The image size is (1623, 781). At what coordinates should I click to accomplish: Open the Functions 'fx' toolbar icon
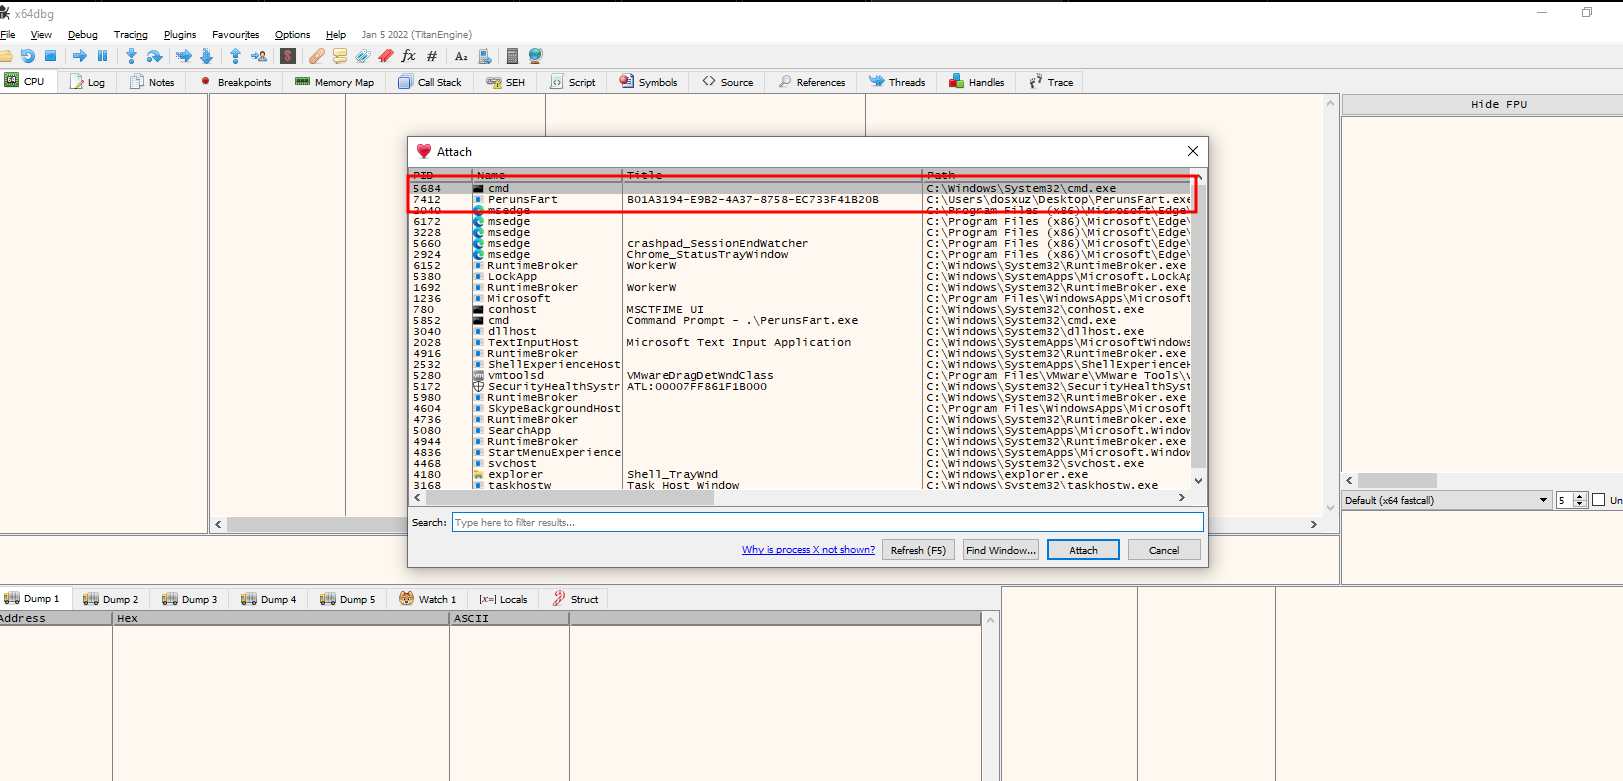coord(408,56)
